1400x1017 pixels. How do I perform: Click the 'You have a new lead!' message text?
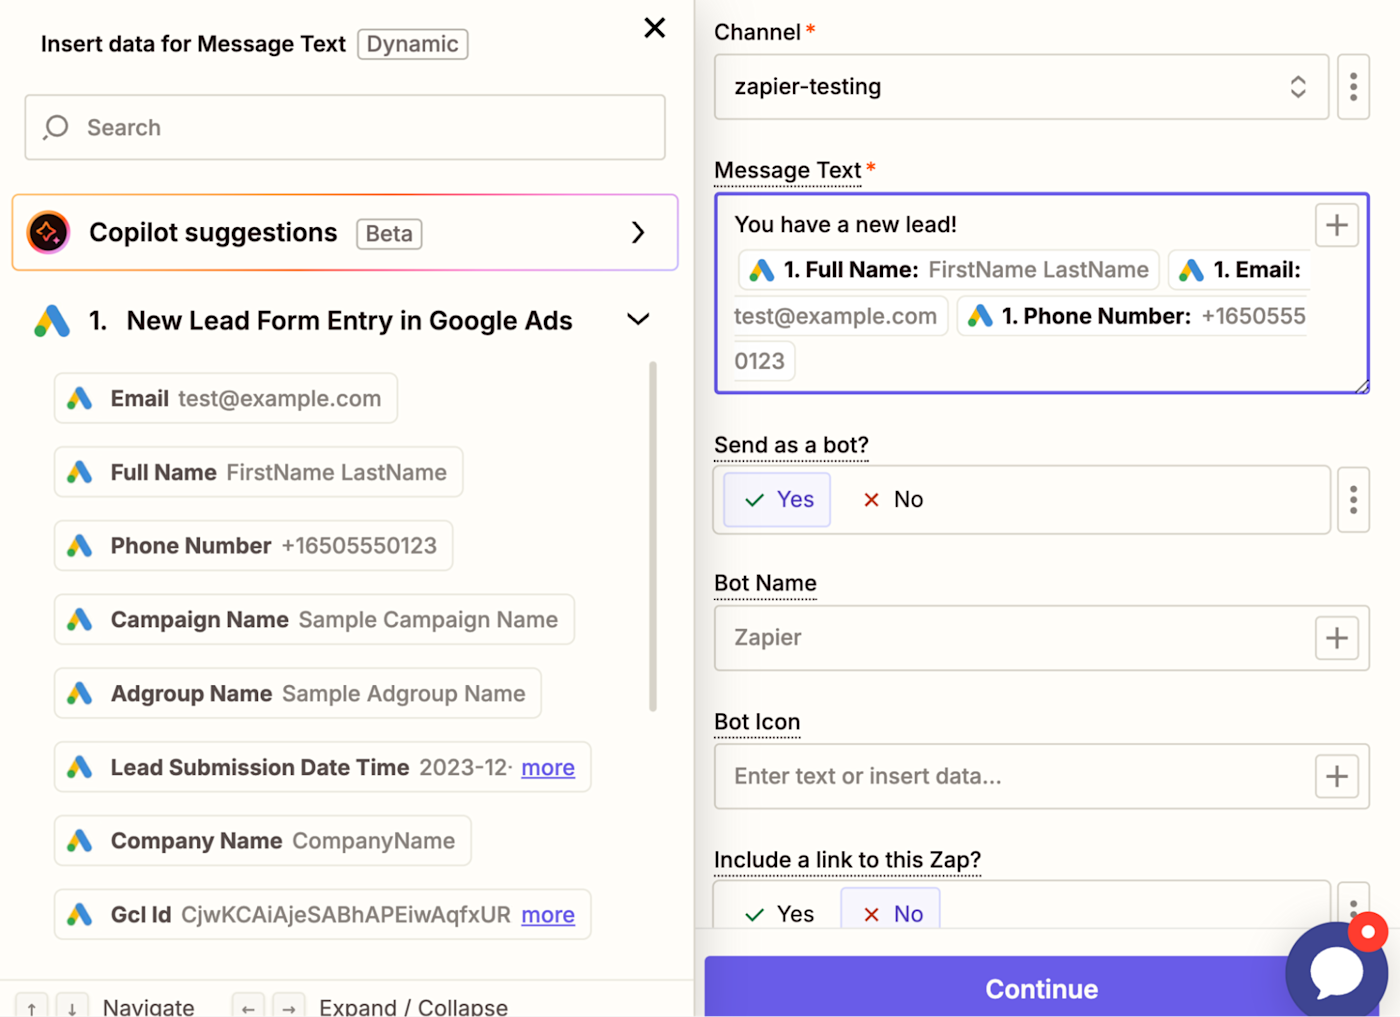[x=846, y=225]
